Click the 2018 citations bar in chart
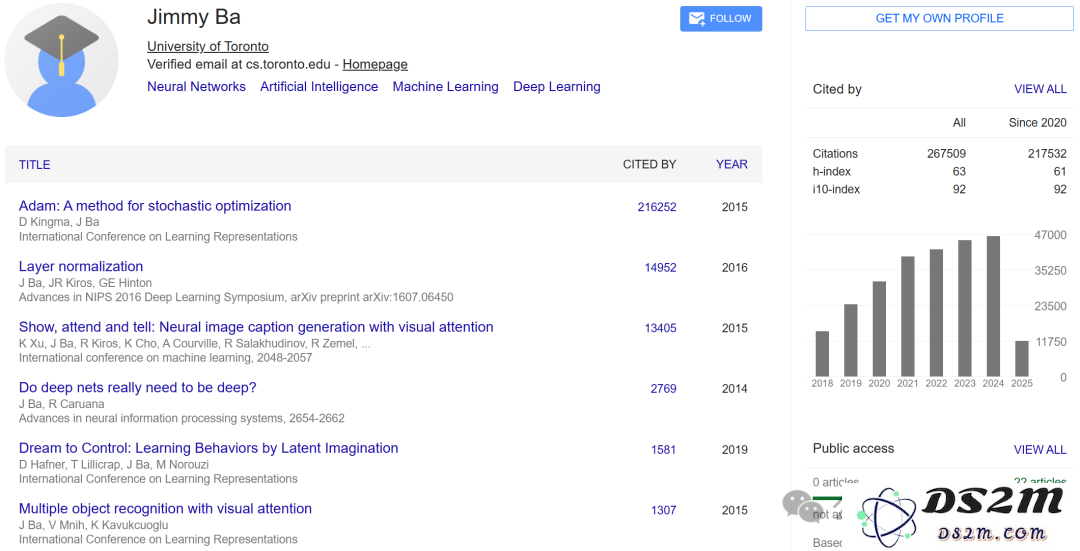 tap(822, 353)
